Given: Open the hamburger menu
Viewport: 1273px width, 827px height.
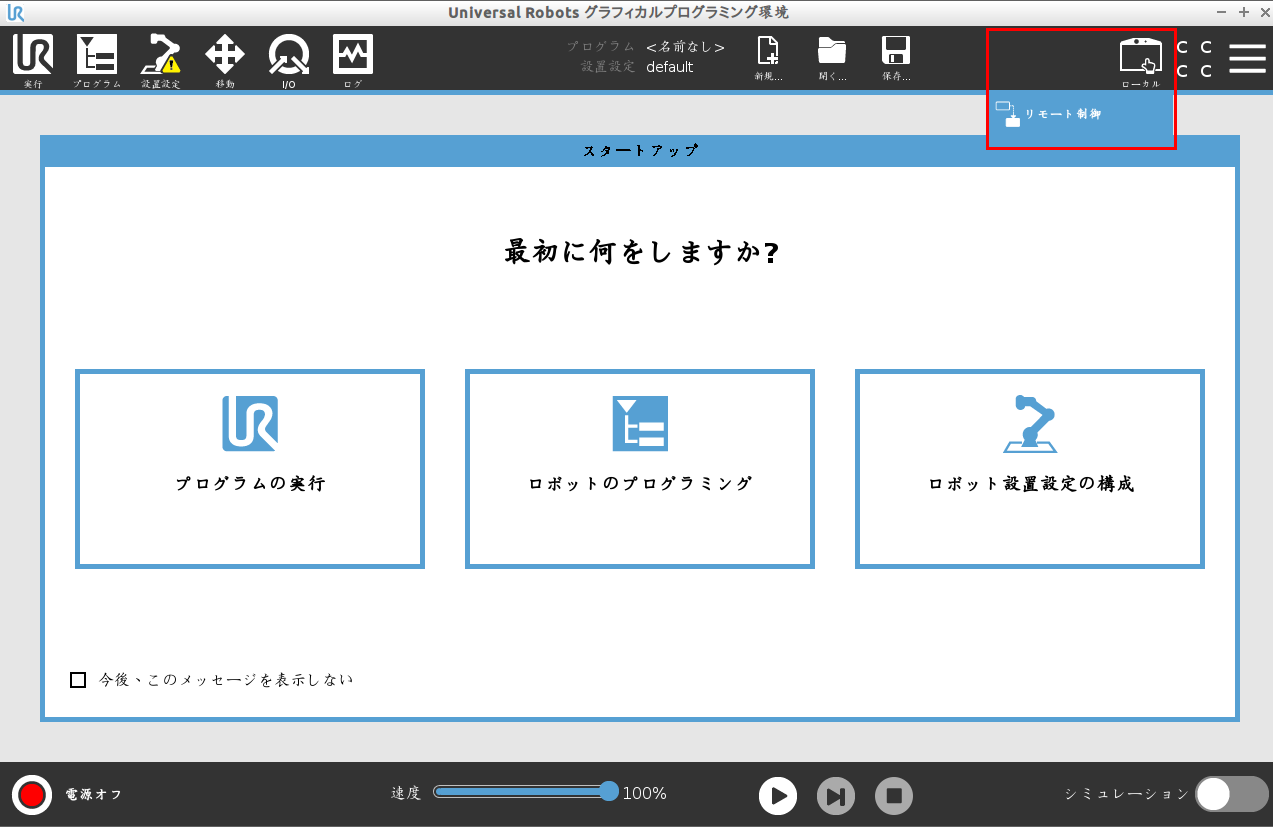Looking at the screenshot, I should 1247,58.
